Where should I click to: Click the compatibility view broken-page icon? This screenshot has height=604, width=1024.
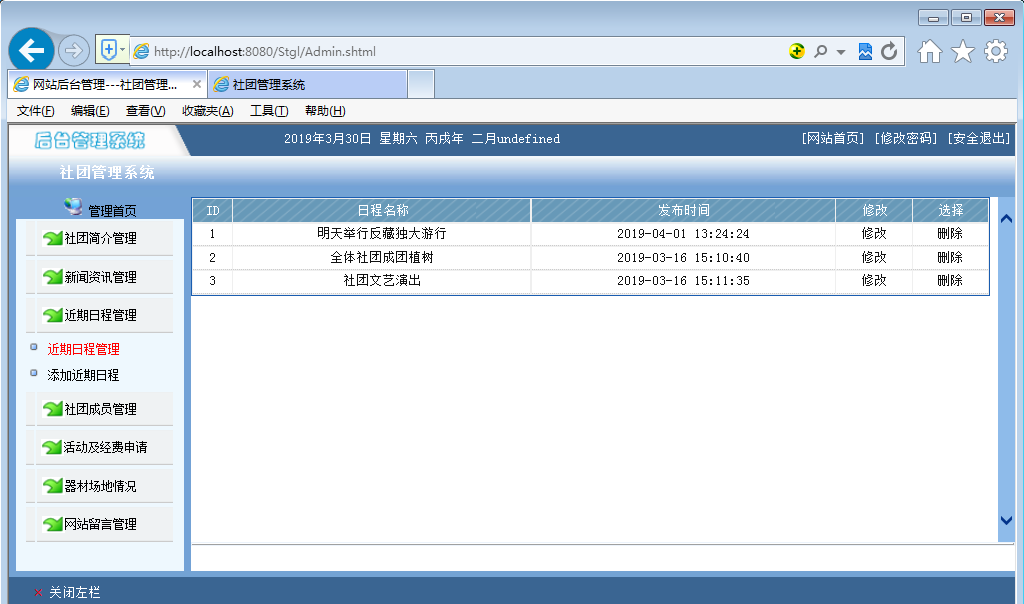tap(865, 51)
